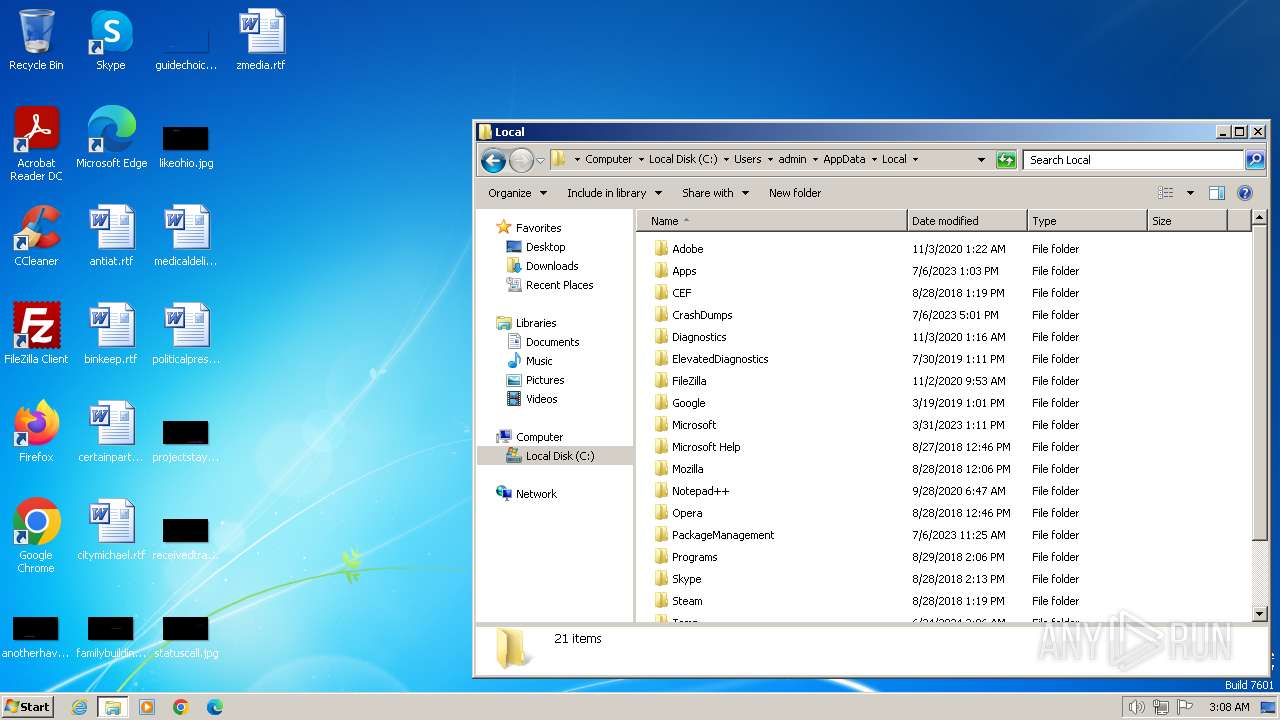Change view using the views icon
The image size is (1280, 720).
point(1166,193)
